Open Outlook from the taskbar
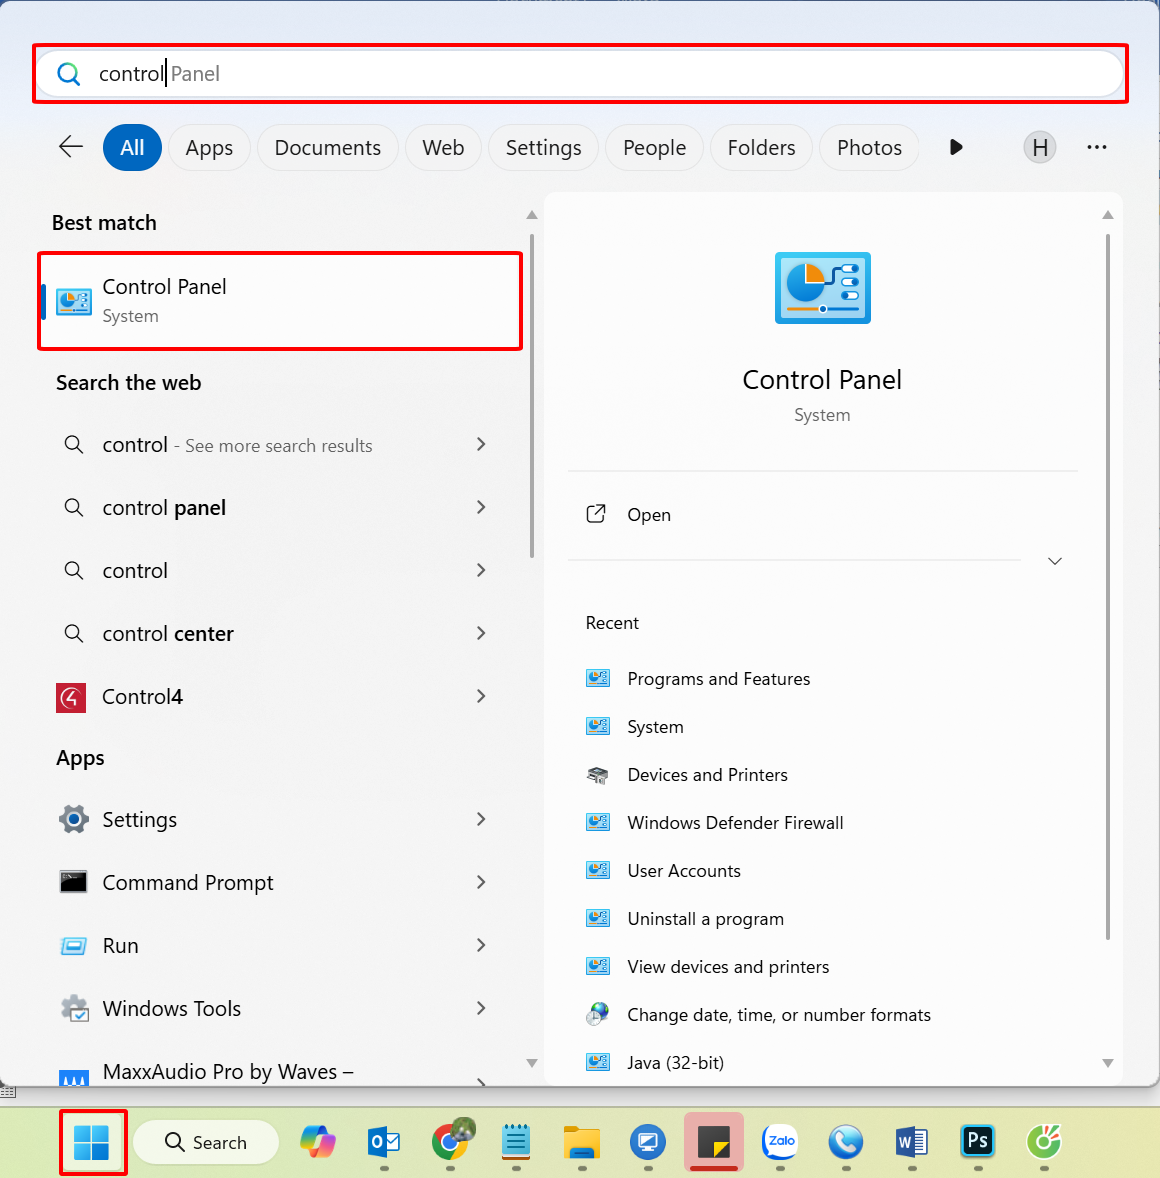Image resolution: width=1160 pixels, height=1178 pixels. tap(384, 1141)
